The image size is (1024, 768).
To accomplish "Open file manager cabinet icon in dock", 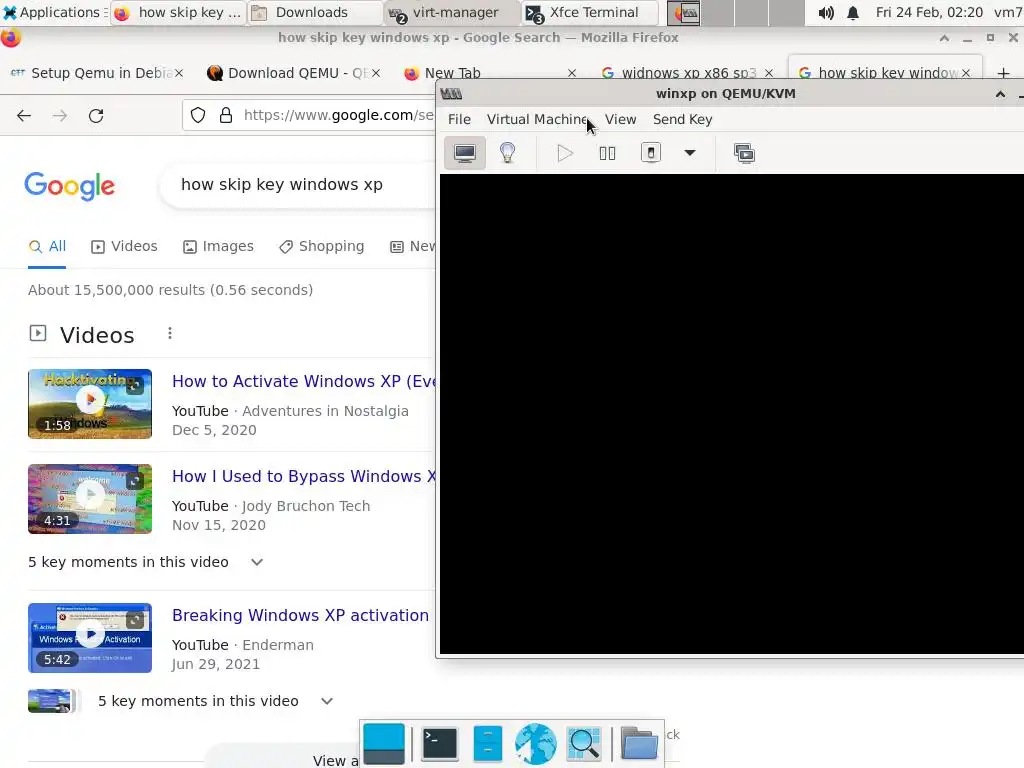I will click(487, 744).
